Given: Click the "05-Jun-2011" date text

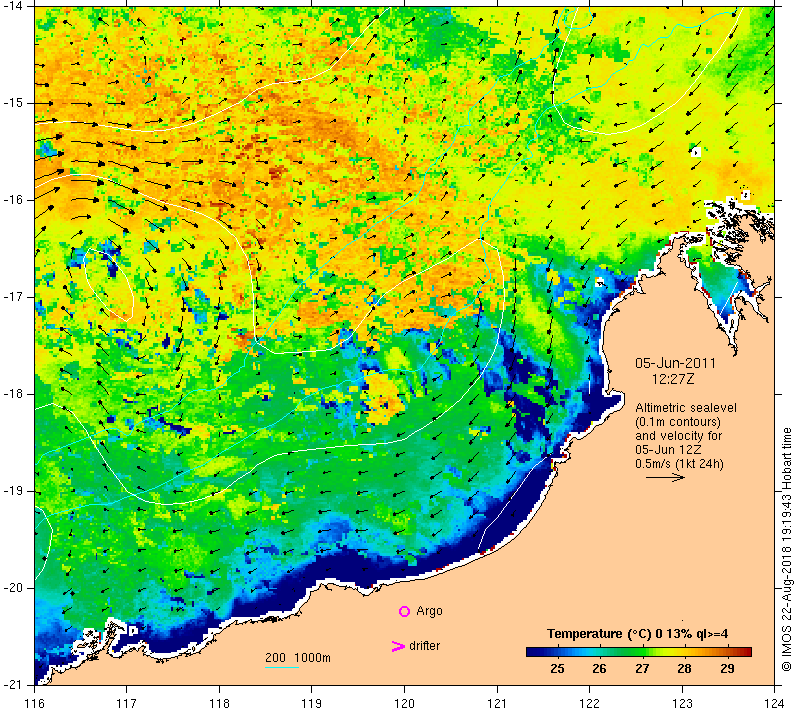Looking at the screenshot, I should point(675,363).
